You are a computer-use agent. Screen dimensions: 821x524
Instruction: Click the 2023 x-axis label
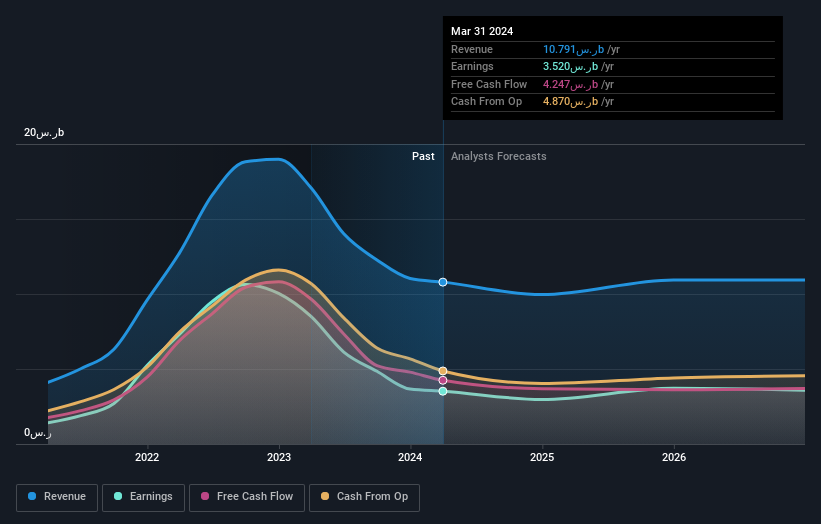[x=279, y=457]
